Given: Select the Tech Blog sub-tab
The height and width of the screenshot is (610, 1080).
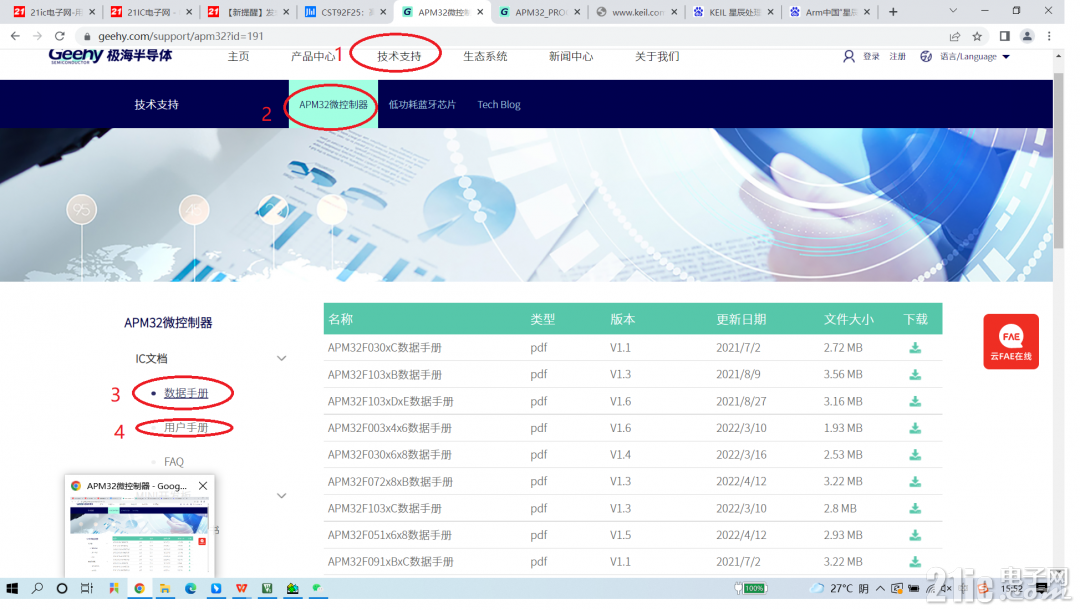Looking at the screenshot, I should coord(499,105).
